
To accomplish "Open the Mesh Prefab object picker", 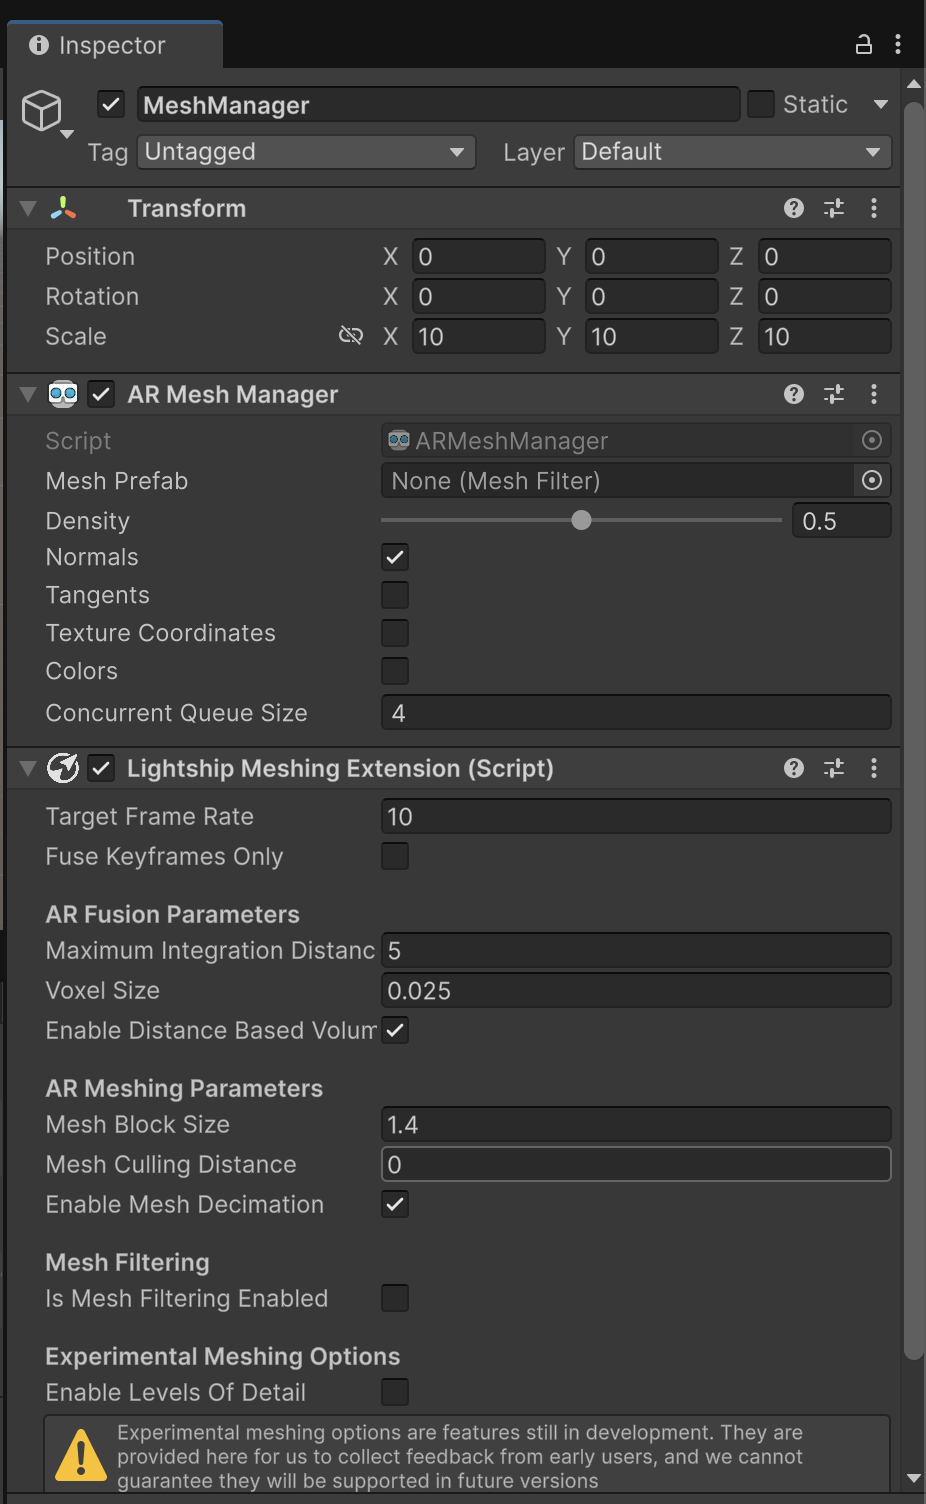I will tap(871, 480).
